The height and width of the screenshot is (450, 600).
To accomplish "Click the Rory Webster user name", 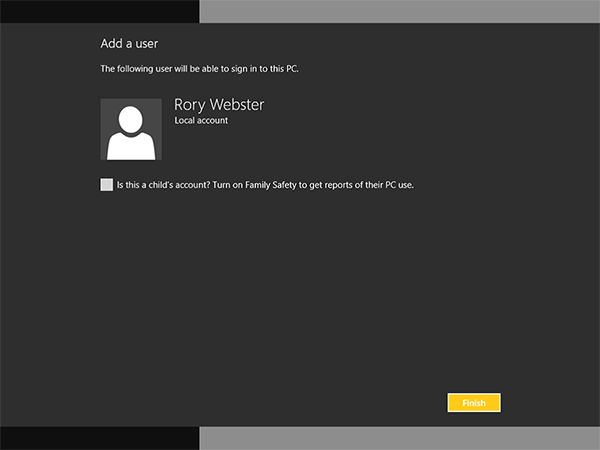I will coord(219,105).
